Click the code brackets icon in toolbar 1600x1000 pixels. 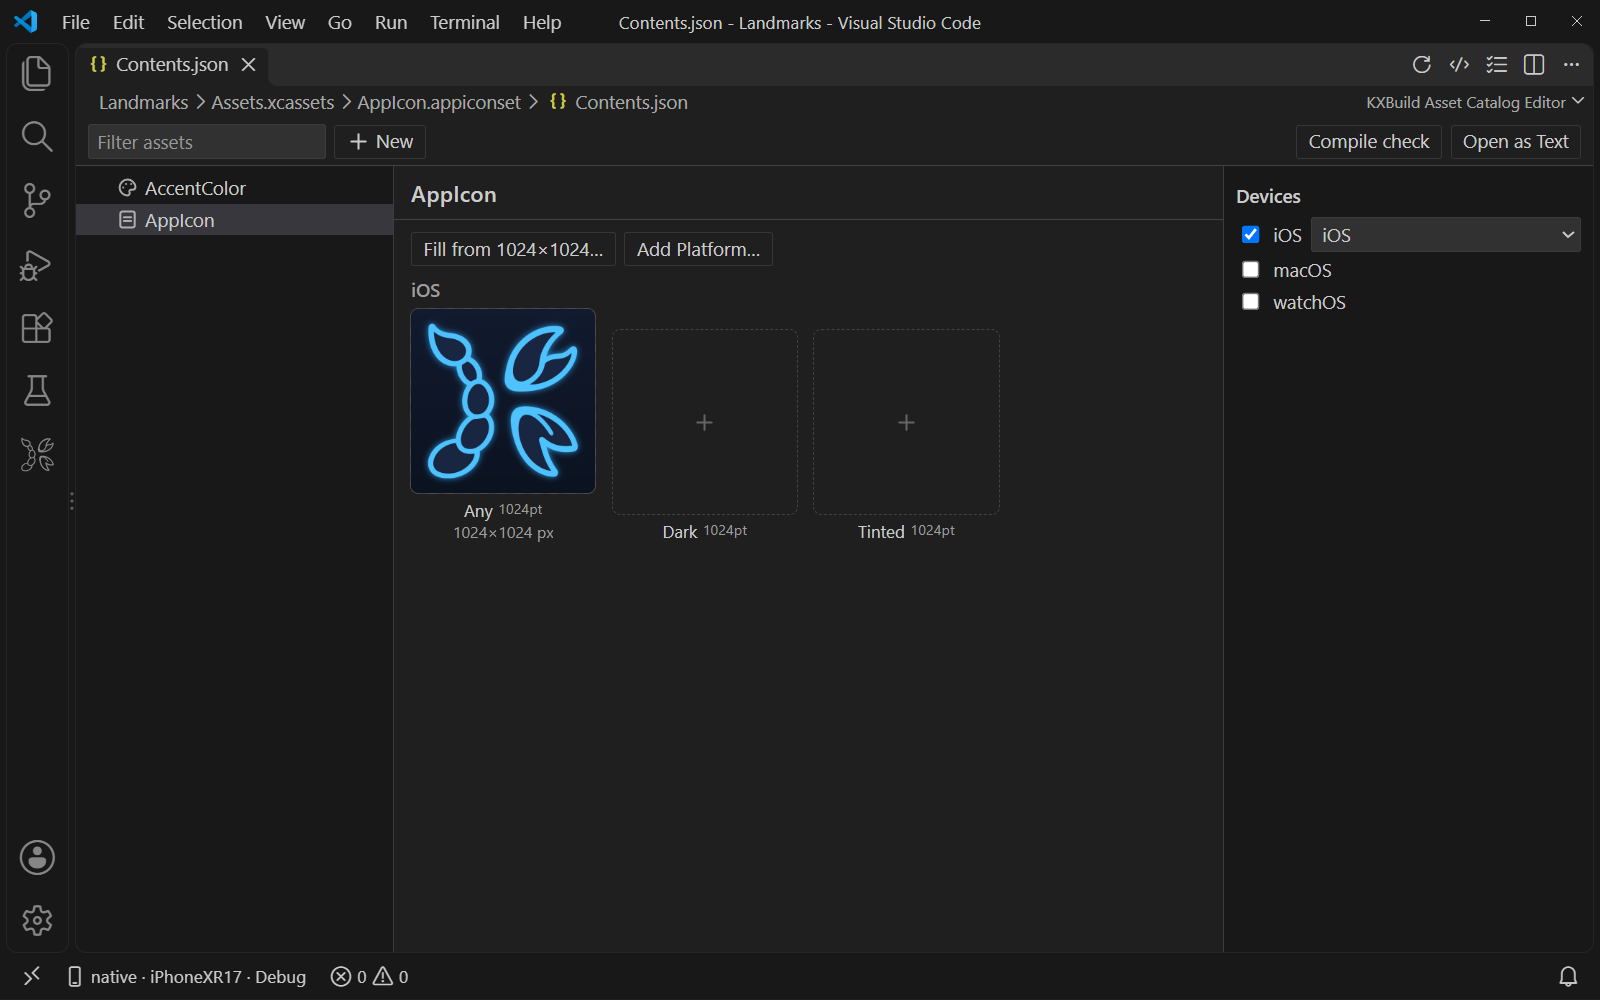click(1460, 65)
